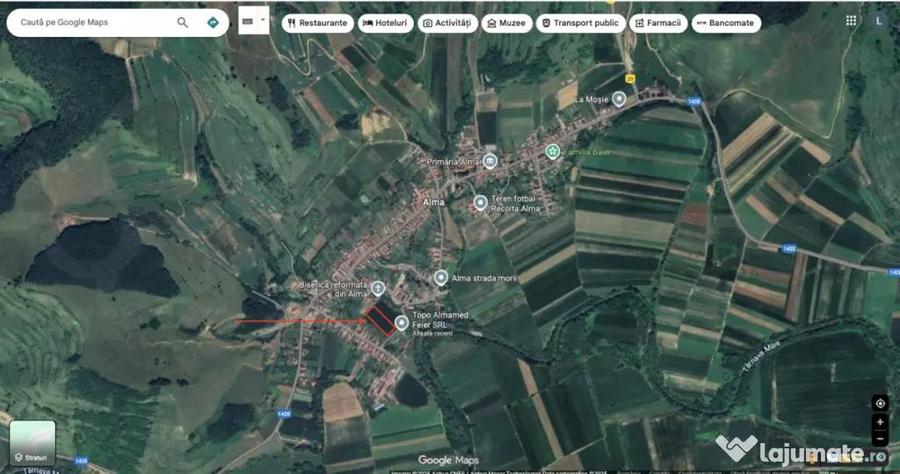Image resolution: width=900 pixels, height=474 pixels.
Task: Zoom out with the minus button
Action: click(880, 439)
